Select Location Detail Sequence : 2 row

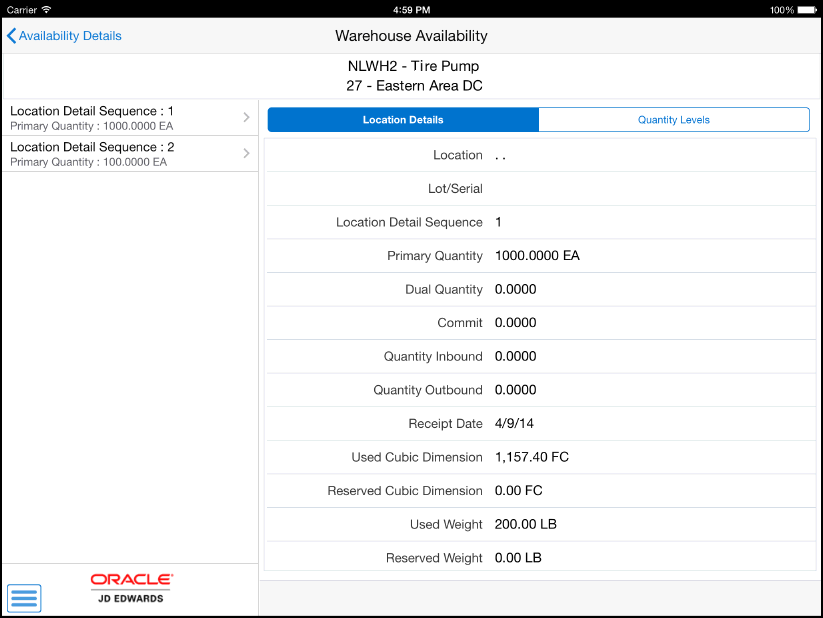[x=130, y=154]
